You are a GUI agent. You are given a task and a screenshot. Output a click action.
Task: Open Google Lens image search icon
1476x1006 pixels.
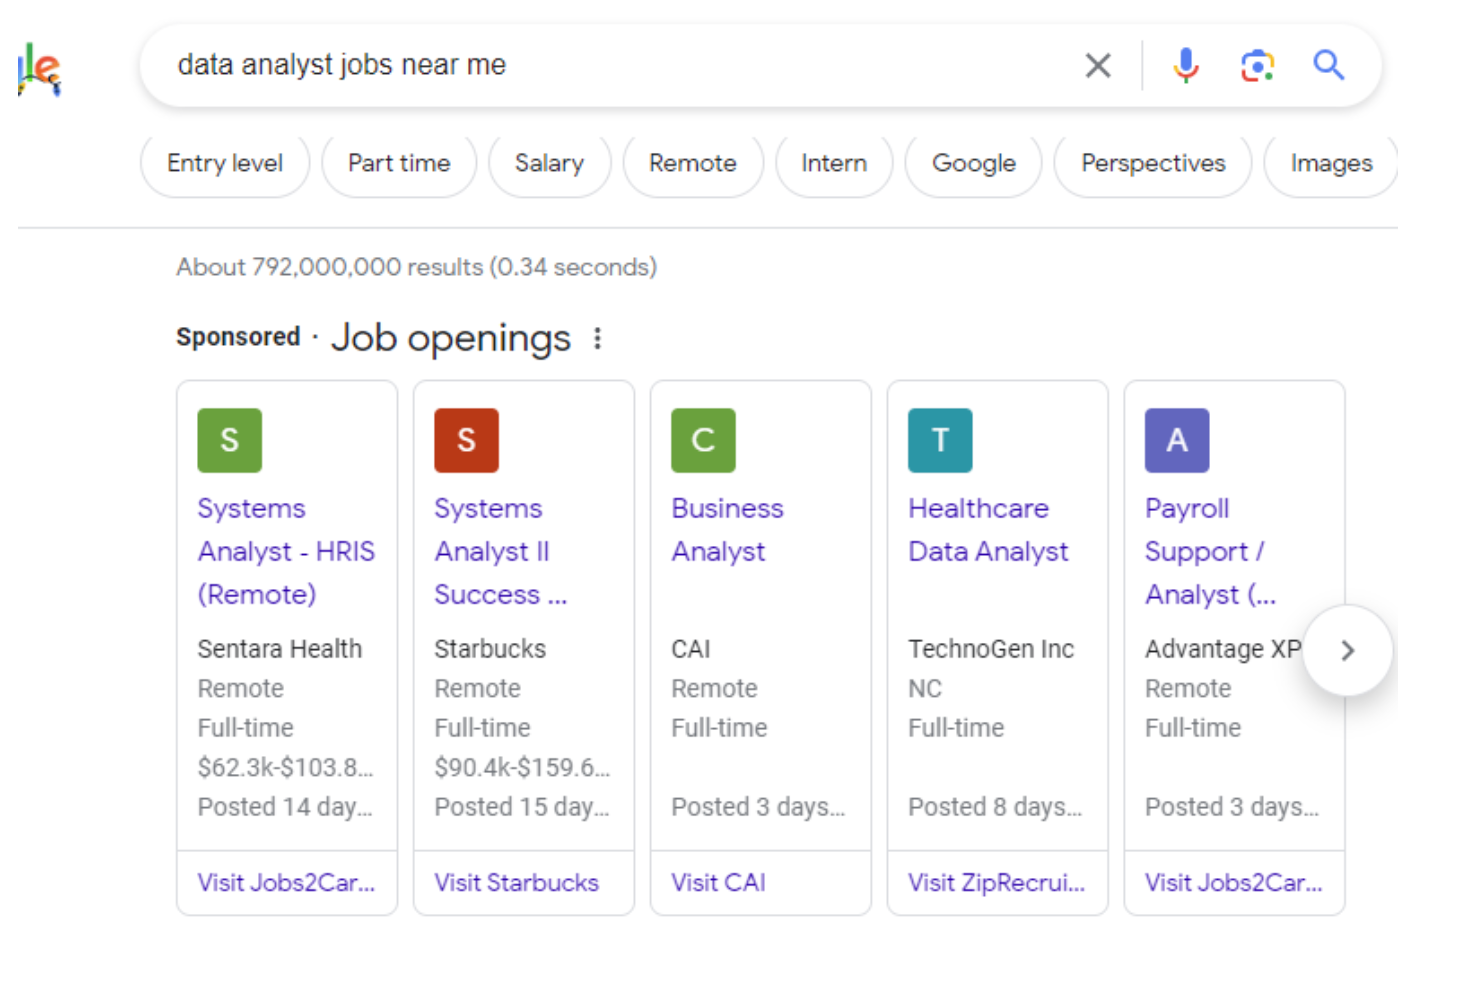pos(1257,66)
